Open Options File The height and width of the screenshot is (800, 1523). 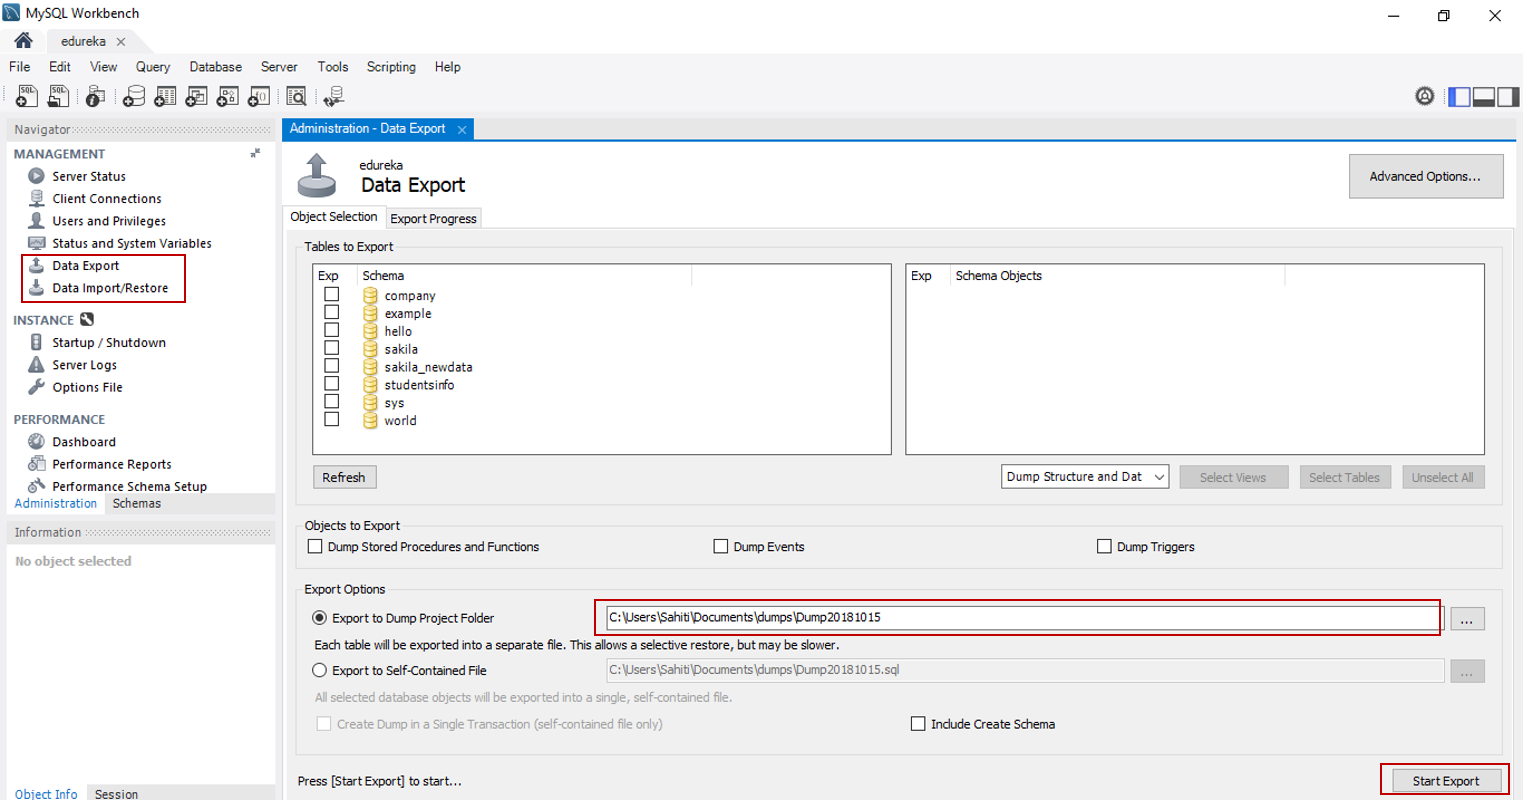pos(87,387)
